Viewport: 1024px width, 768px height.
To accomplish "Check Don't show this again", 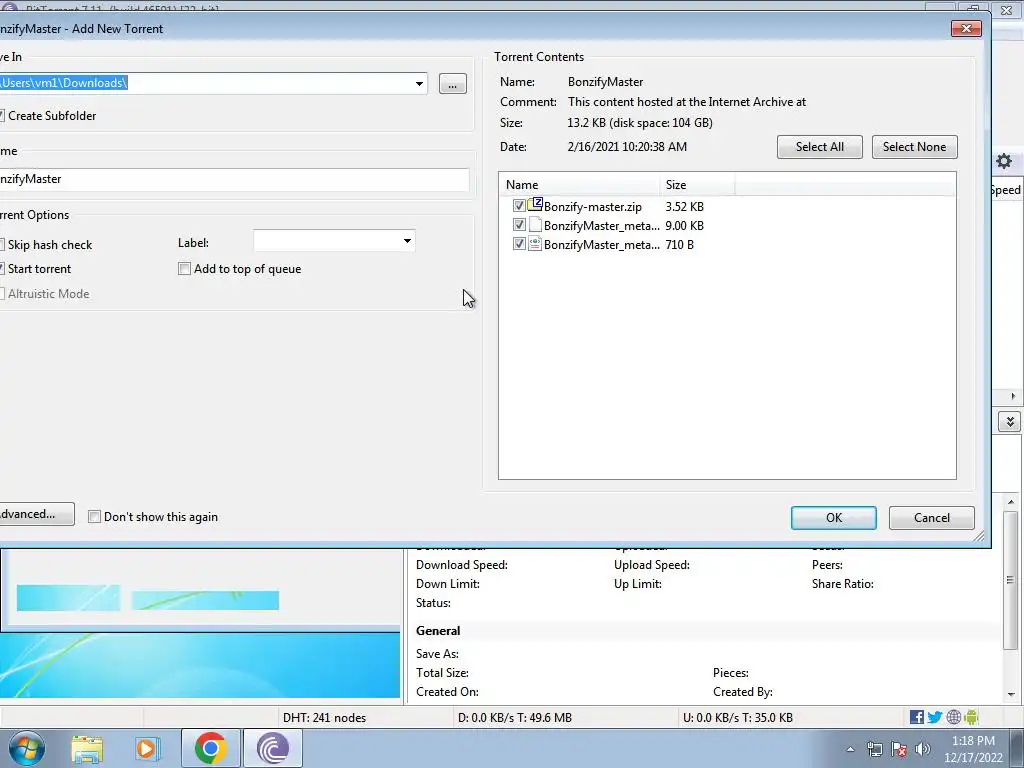I will tap(94, 517).
